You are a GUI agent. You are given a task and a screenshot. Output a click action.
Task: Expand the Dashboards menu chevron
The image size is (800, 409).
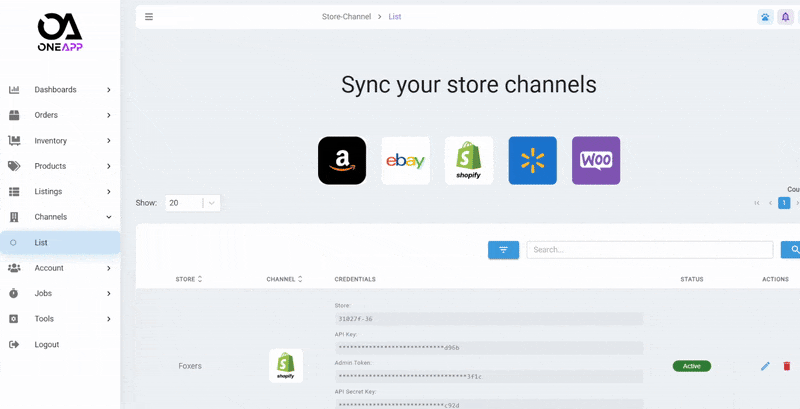click(x=109, y=90)
